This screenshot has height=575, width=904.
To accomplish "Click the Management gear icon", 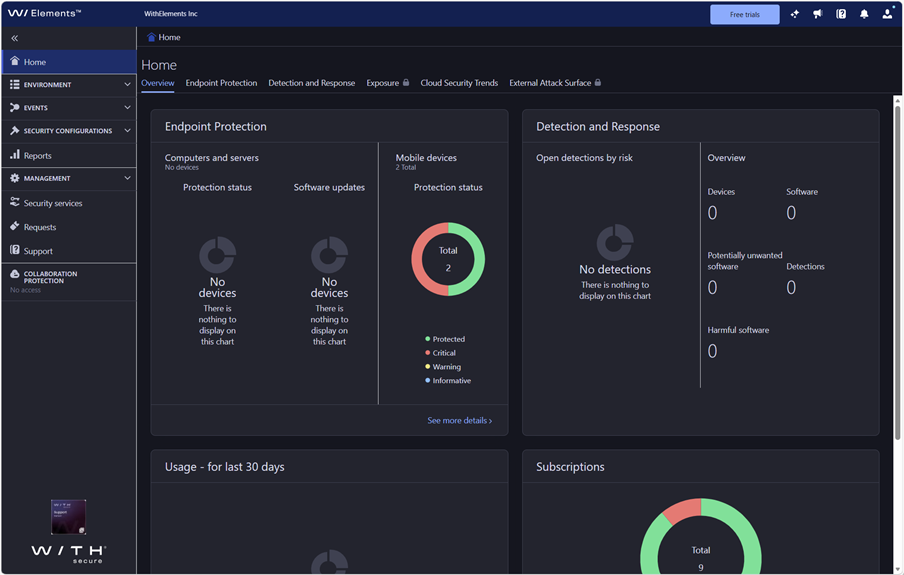I will coord(14,178).
